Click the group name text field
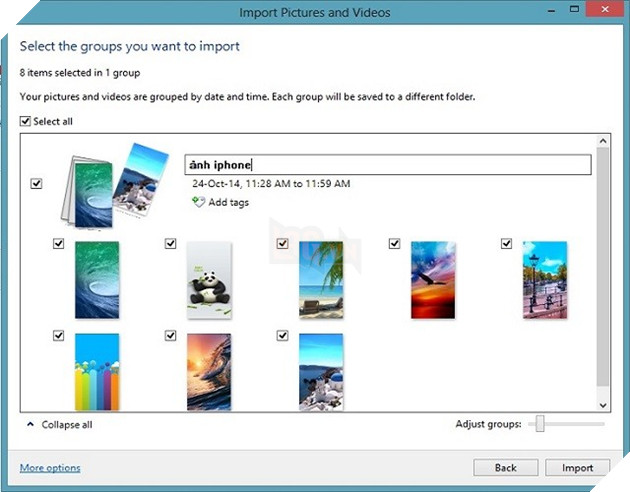The width and height of the screenshot is (630, 492). [x=388, y=165]
